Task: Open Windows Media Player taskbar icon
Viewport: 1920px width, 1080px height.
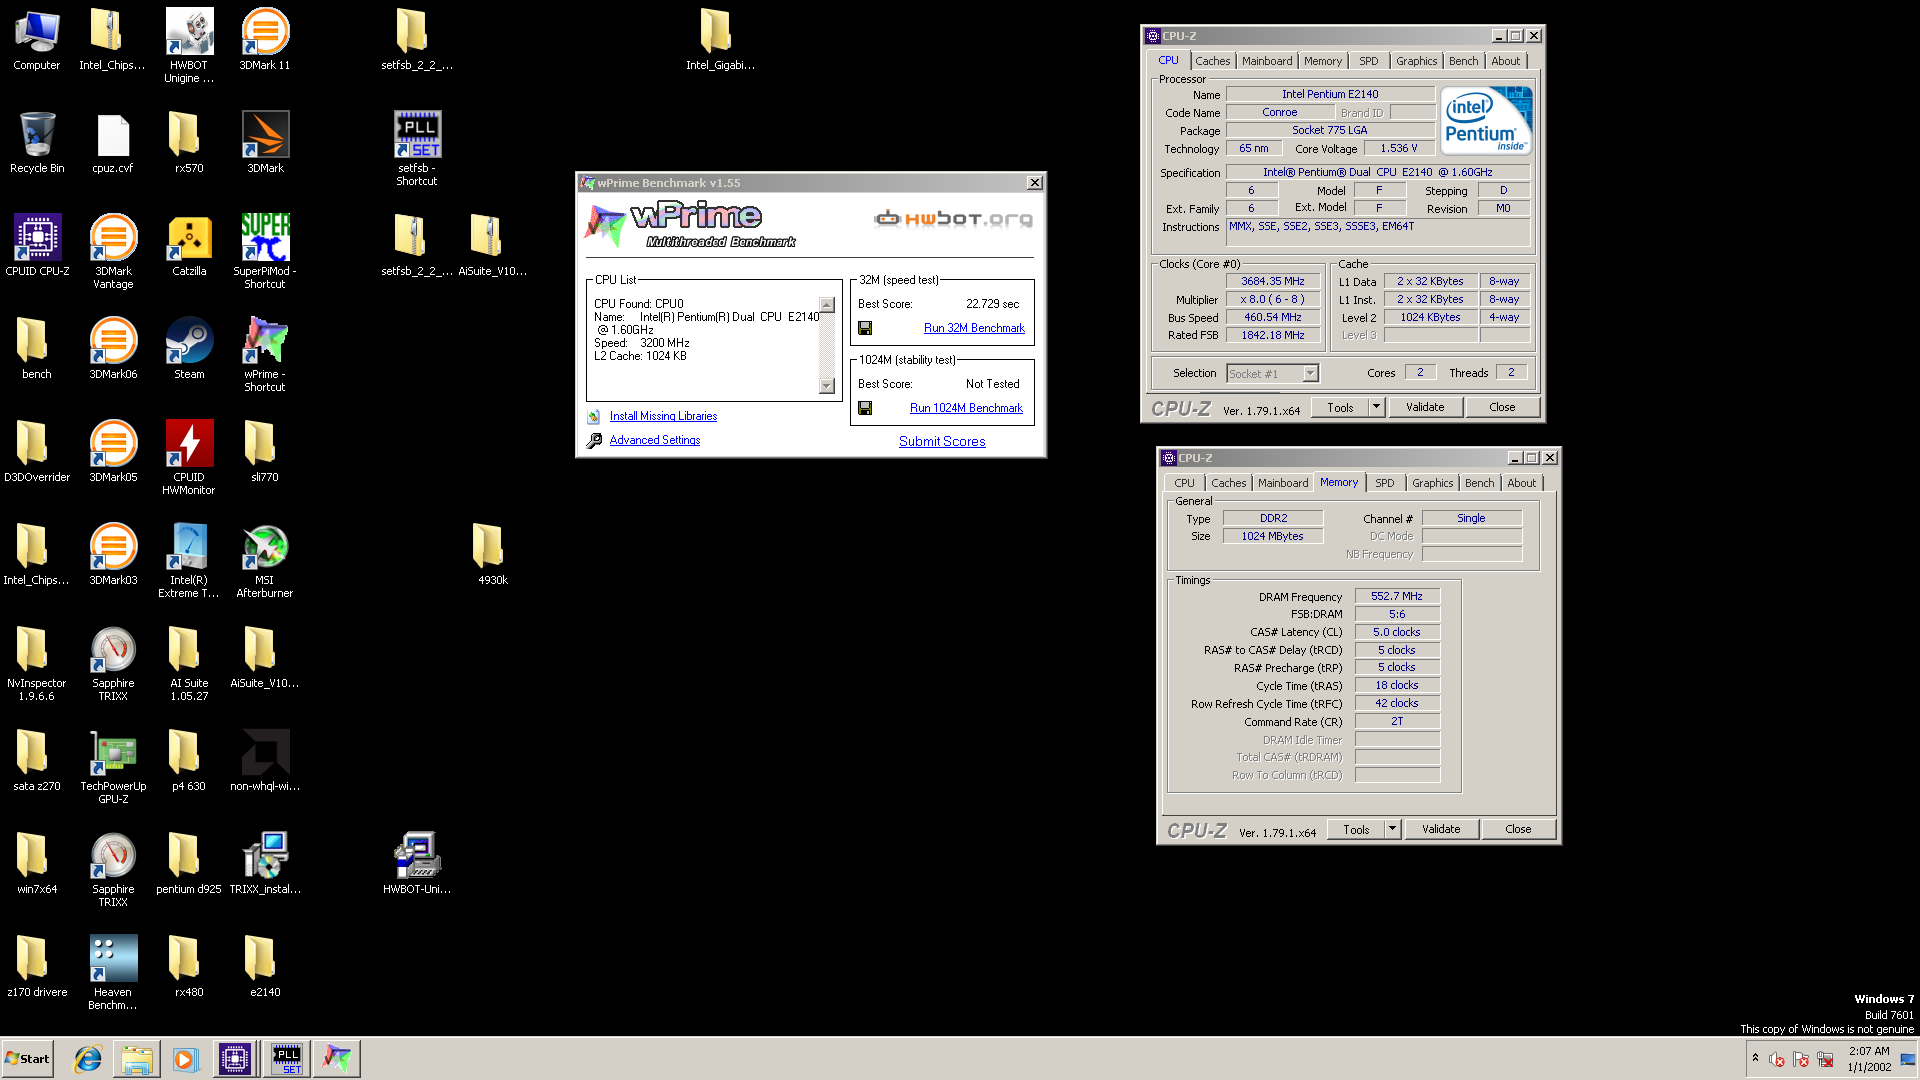Action: point(185,1059)
